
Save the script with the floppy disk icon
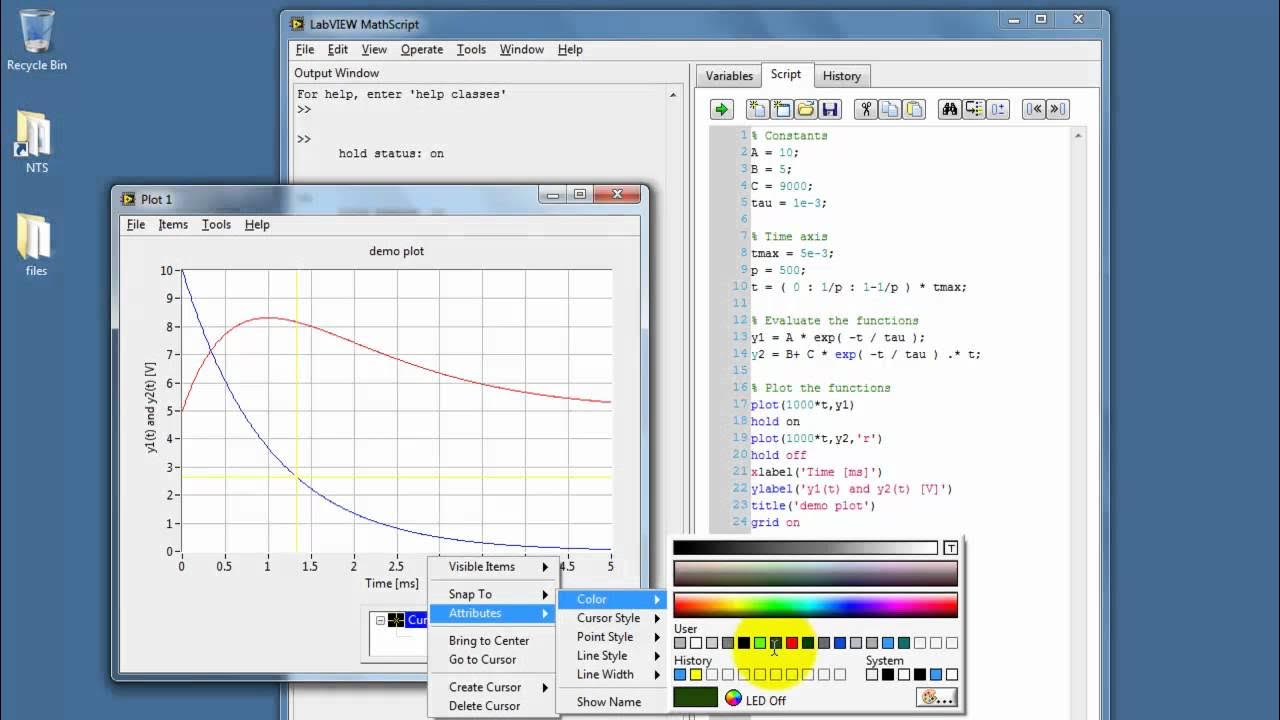click(x=829, y=109)
